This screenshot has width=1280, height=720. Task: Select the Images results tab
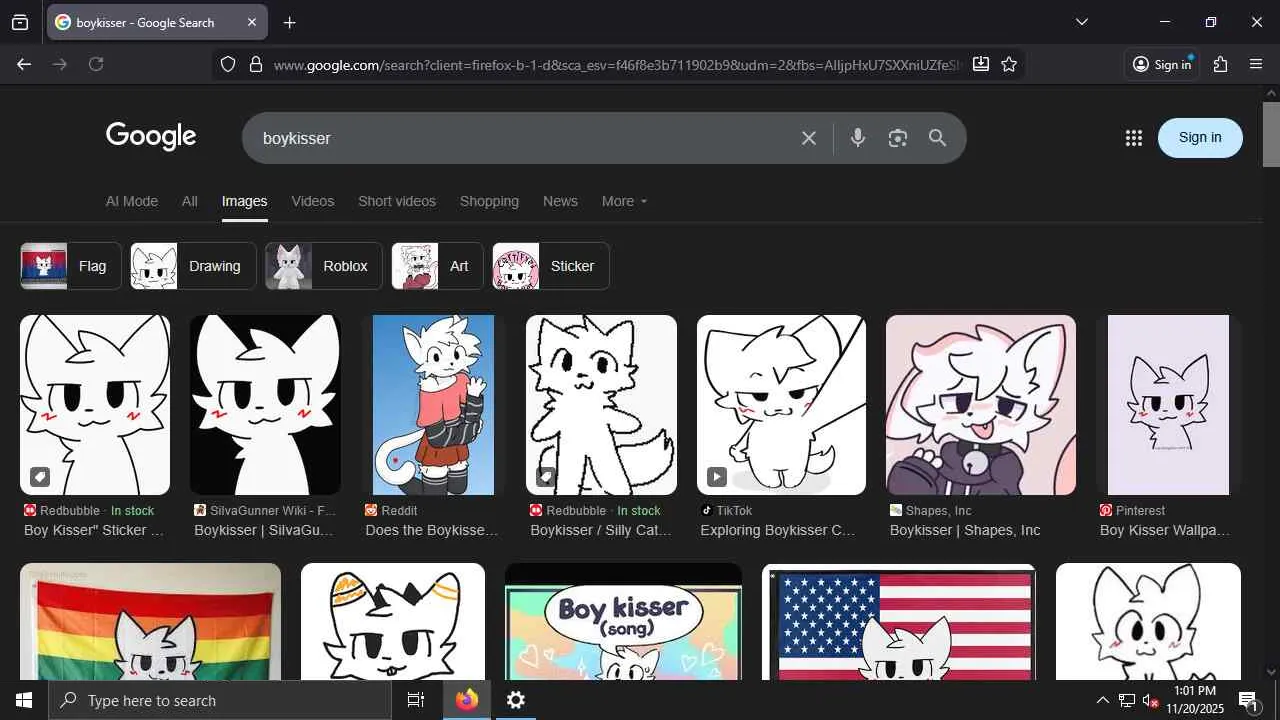[244, 201]
